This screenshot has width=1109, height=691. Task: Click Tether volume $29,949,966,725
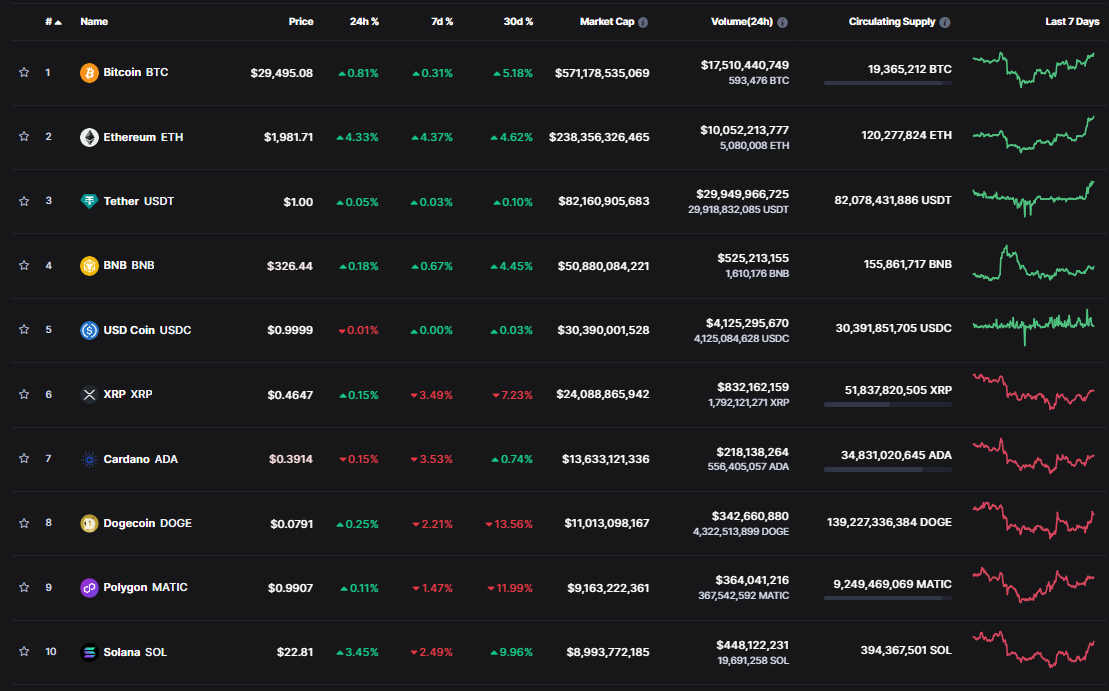pyautogui.click(x=742, y=194)
